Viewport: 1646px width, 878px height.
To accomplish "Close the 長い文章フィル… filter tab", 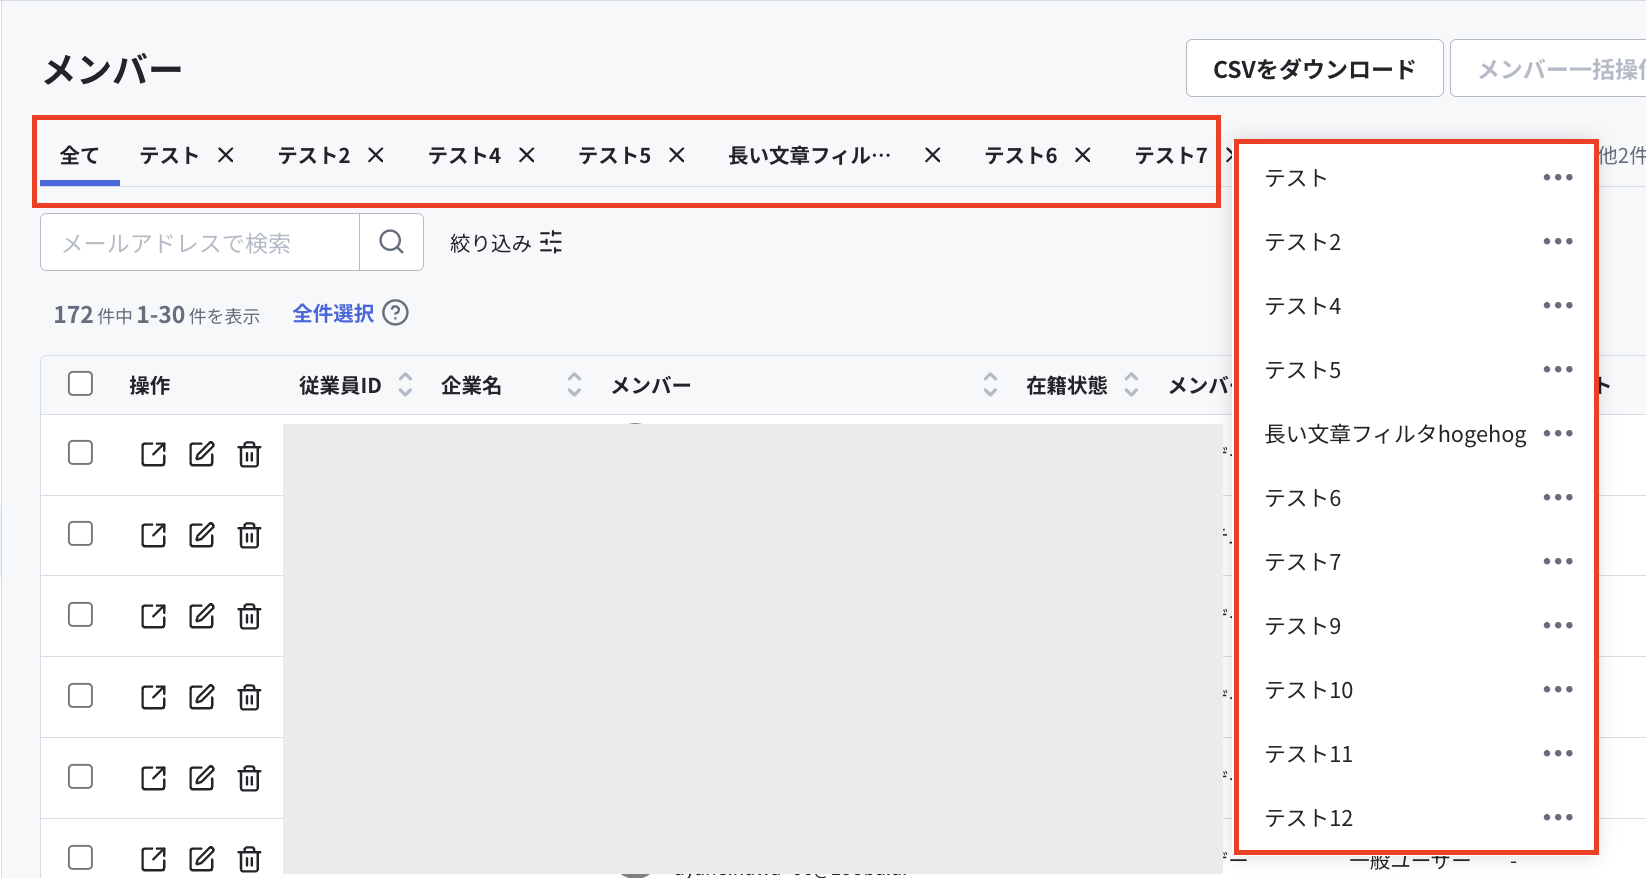I will point(932,155).
